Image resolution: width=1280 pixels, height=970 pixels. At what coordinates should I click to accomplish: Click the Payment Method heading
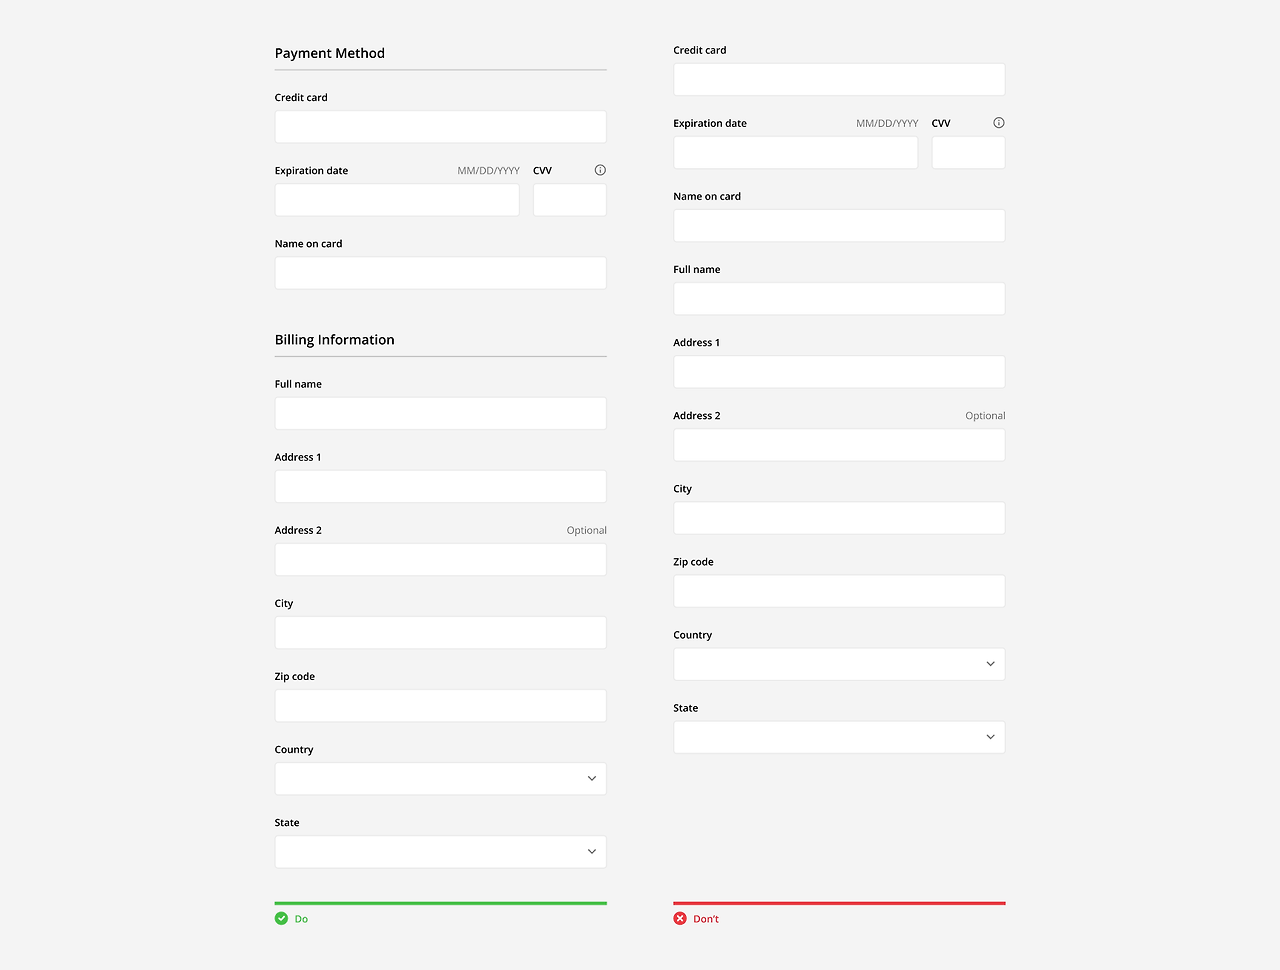[330, 53]
